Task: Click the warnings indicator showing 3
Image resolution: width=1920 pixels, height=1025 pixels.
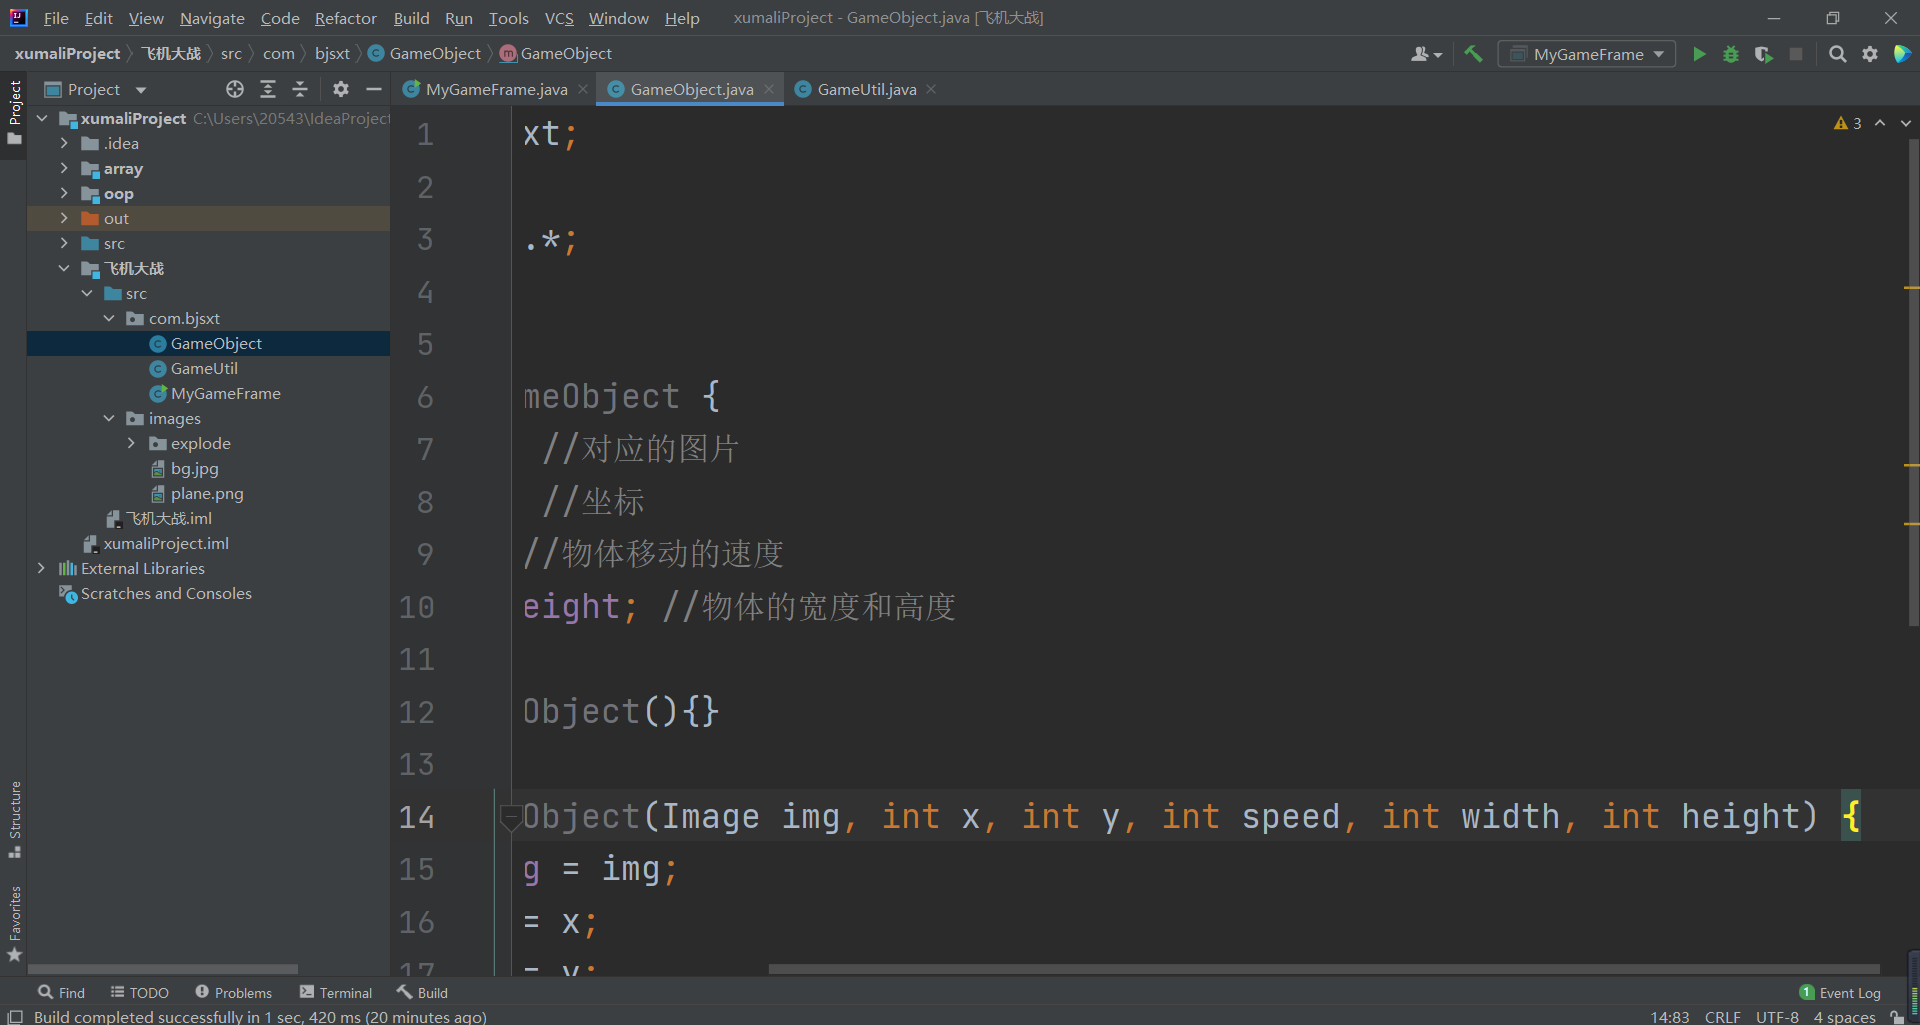Action: tap(1847, 123)
